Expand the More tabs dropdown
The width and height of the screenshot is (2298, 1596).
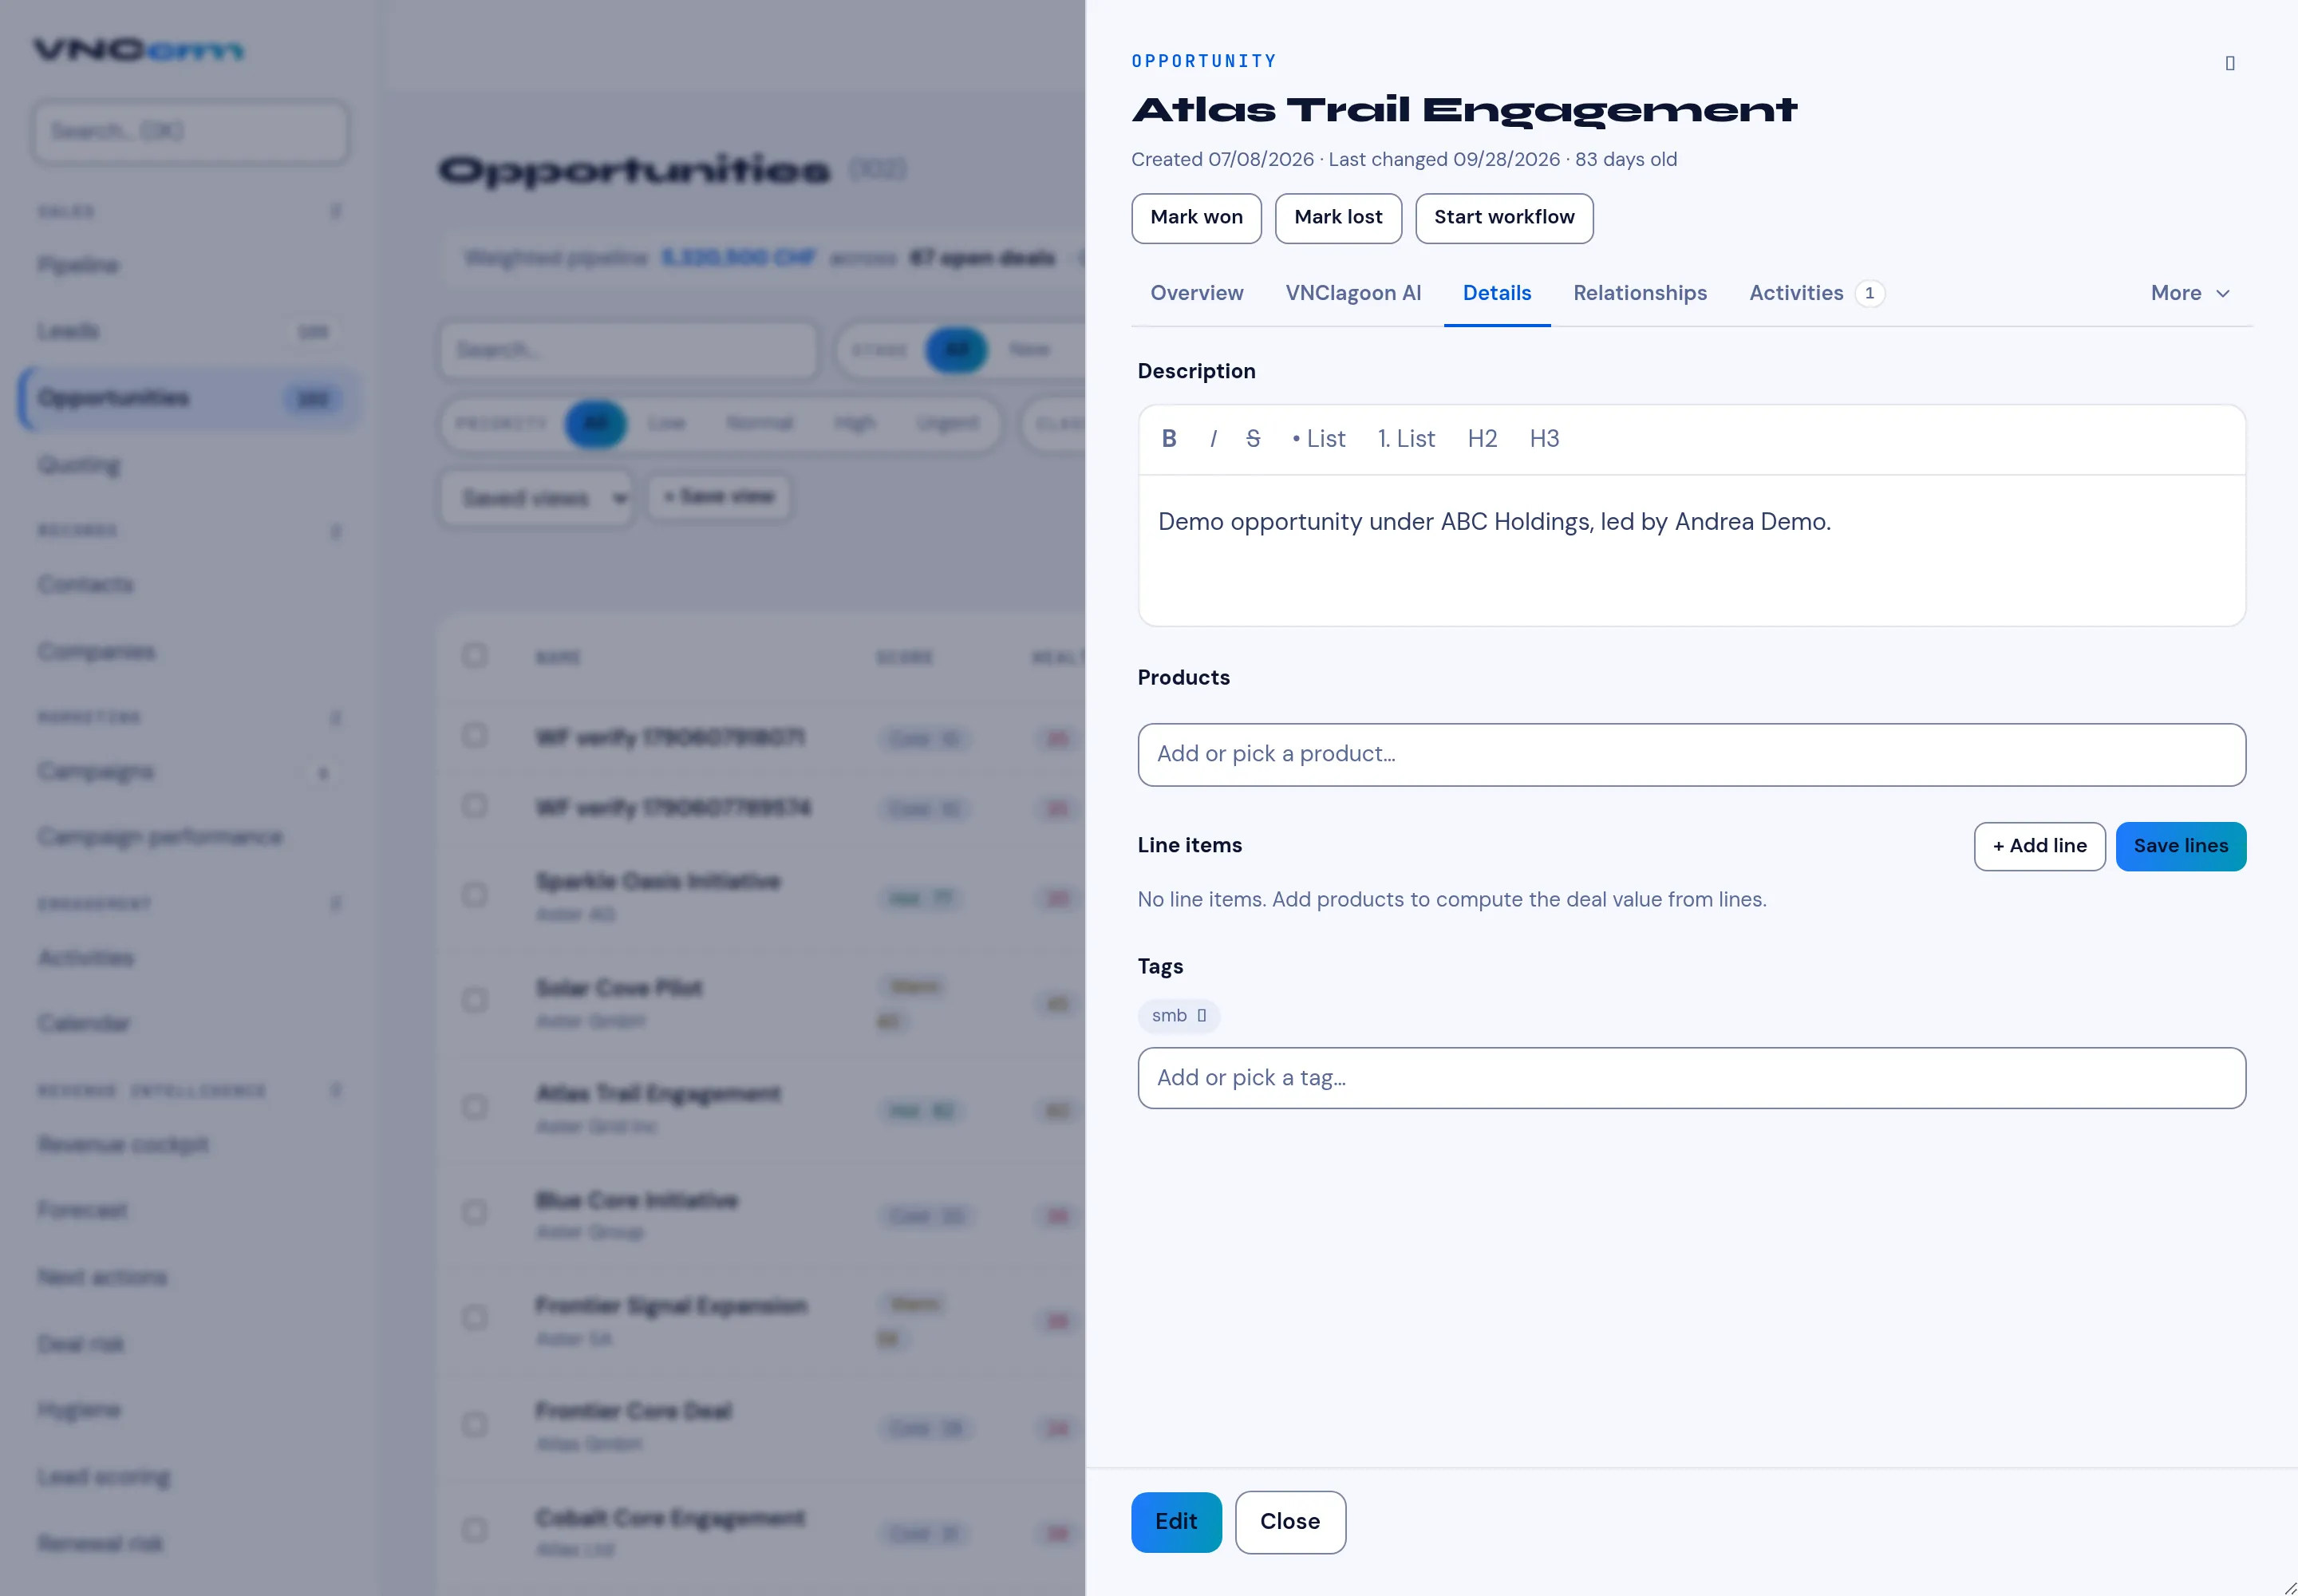coord(2190,293)
